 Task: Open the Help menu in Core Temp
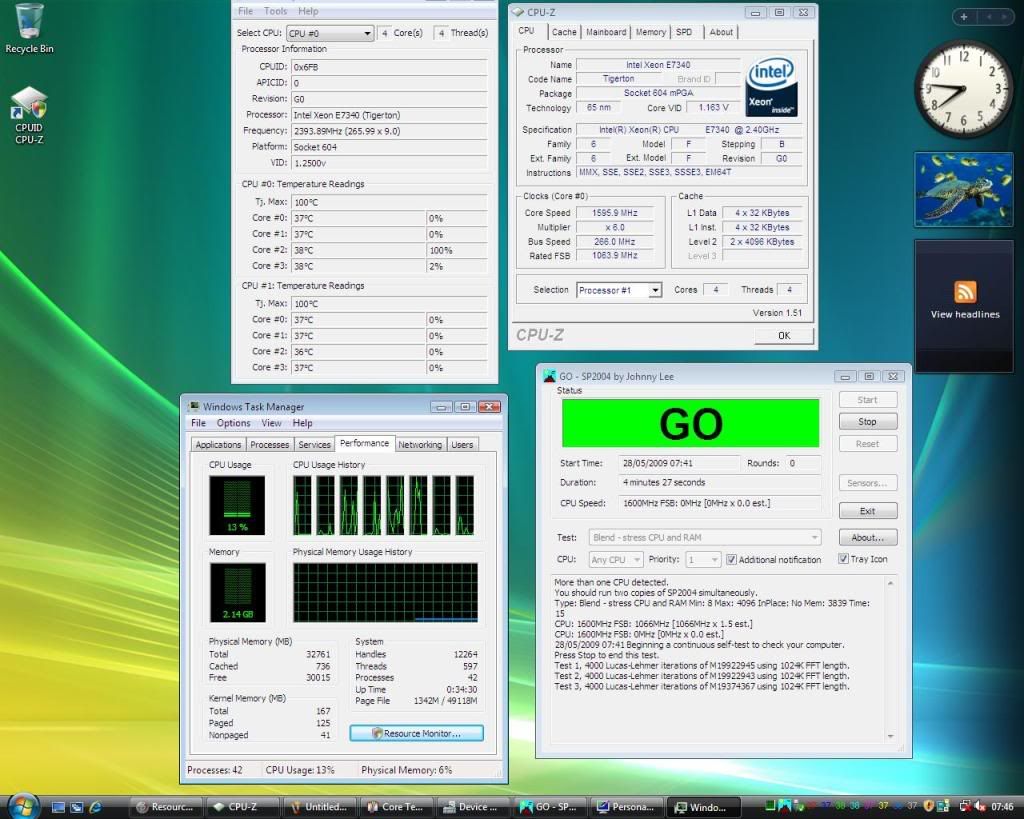(x=308, y=11)
